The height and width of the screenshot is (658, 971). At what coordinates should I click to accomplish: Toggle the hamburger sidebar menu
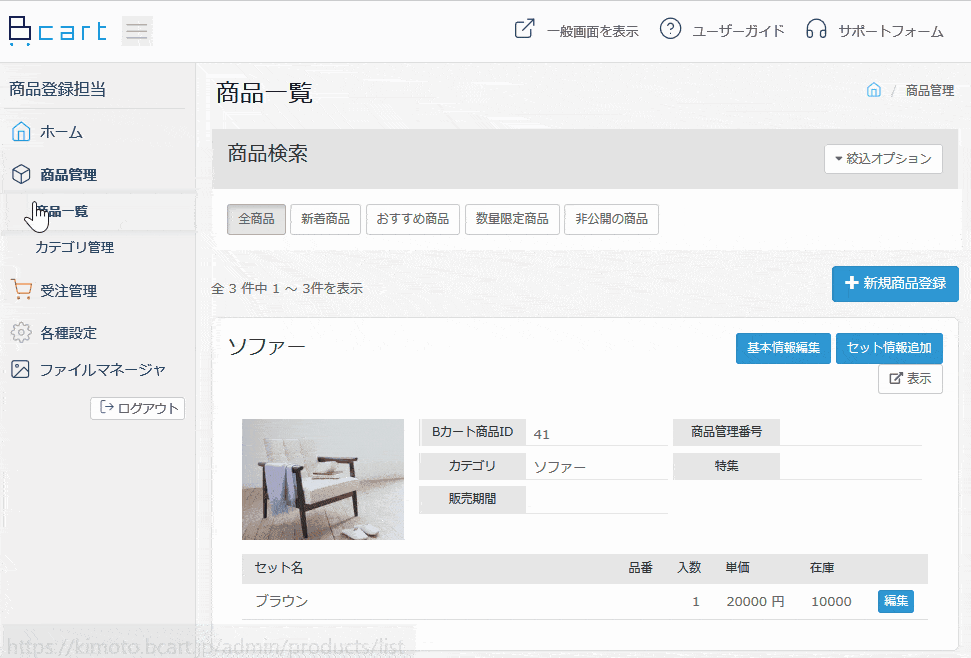point(137,31)
